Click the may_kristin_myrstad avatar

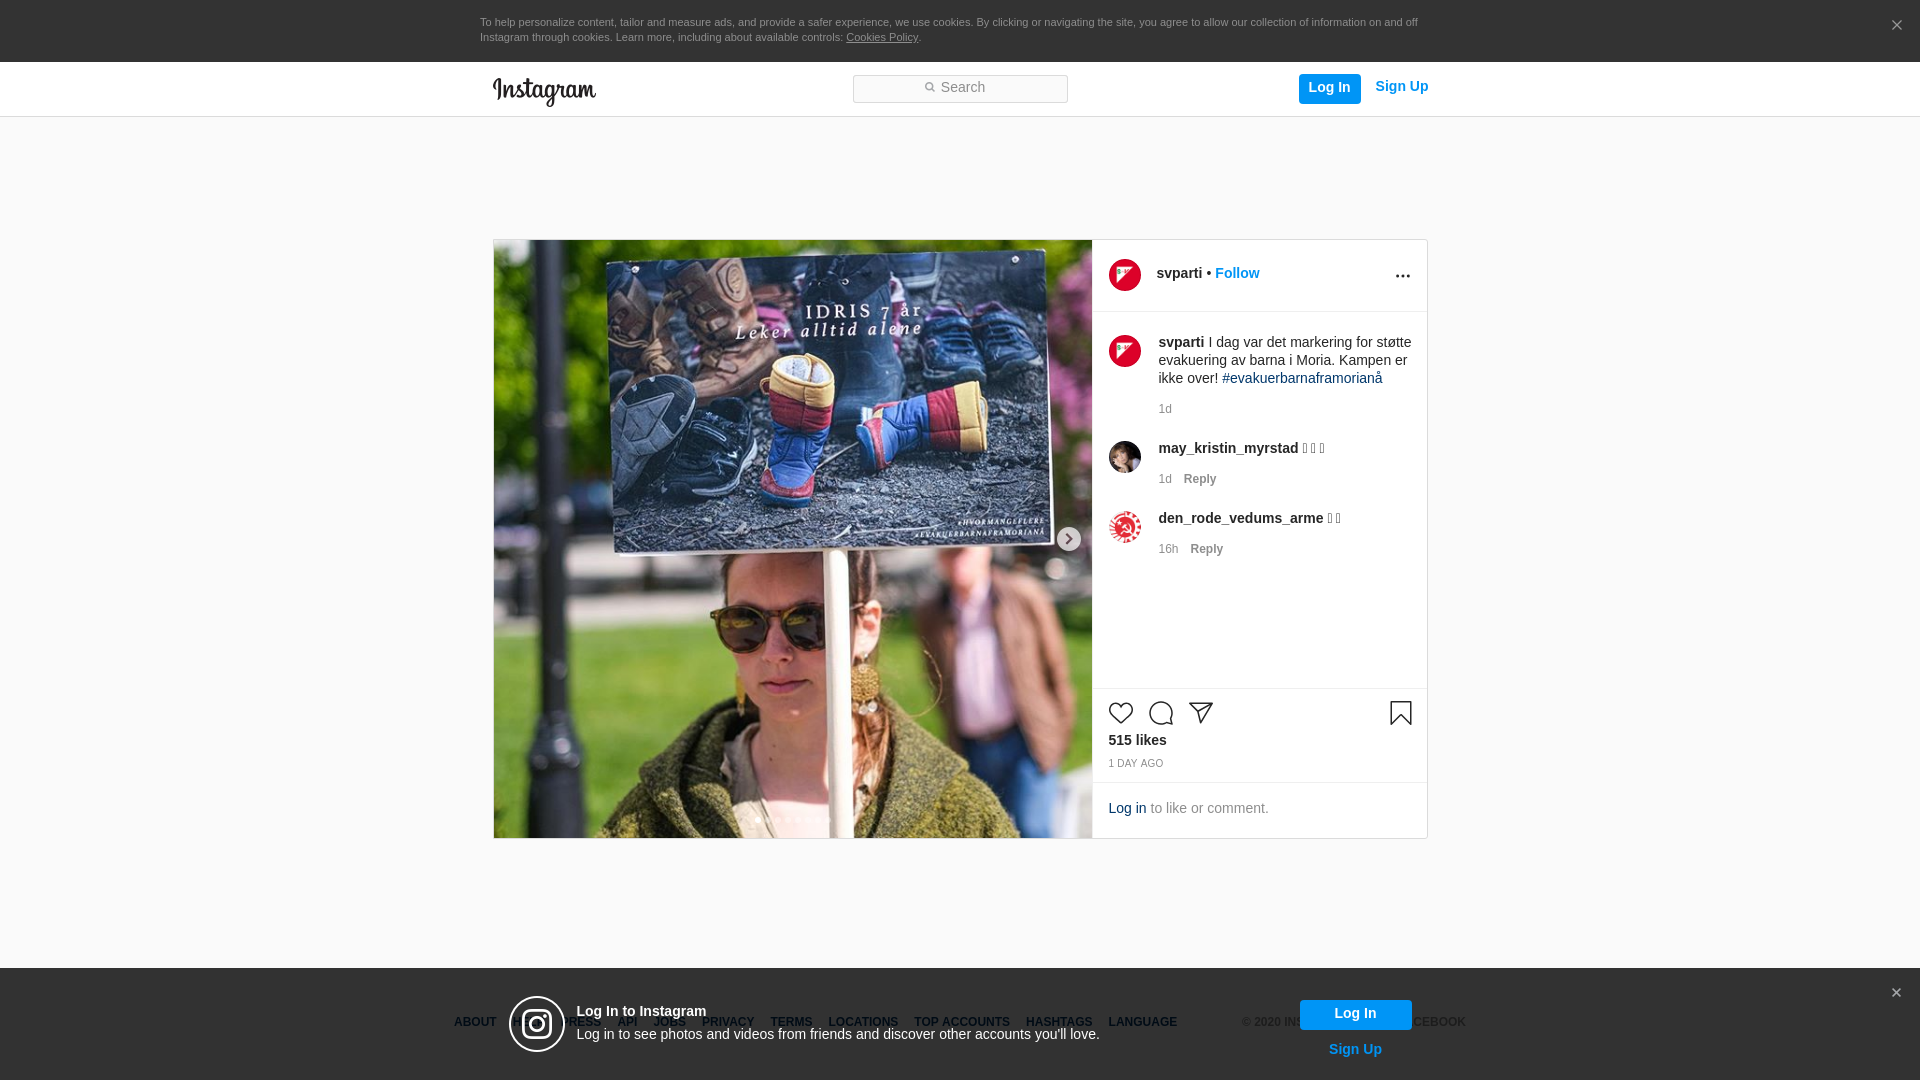pyautogui.click(x=1124, y=457)
